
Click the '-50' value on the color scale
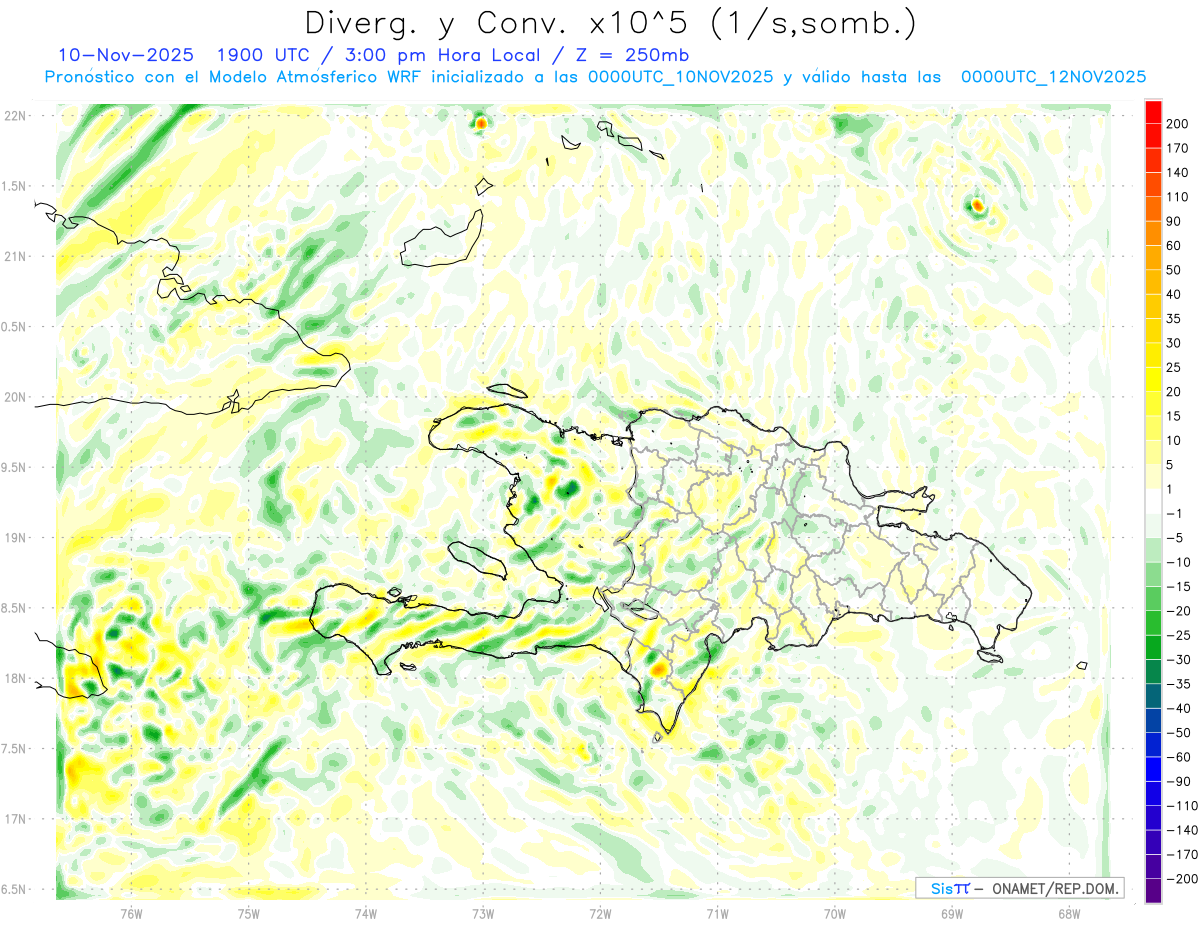(x=1177, y=733)
